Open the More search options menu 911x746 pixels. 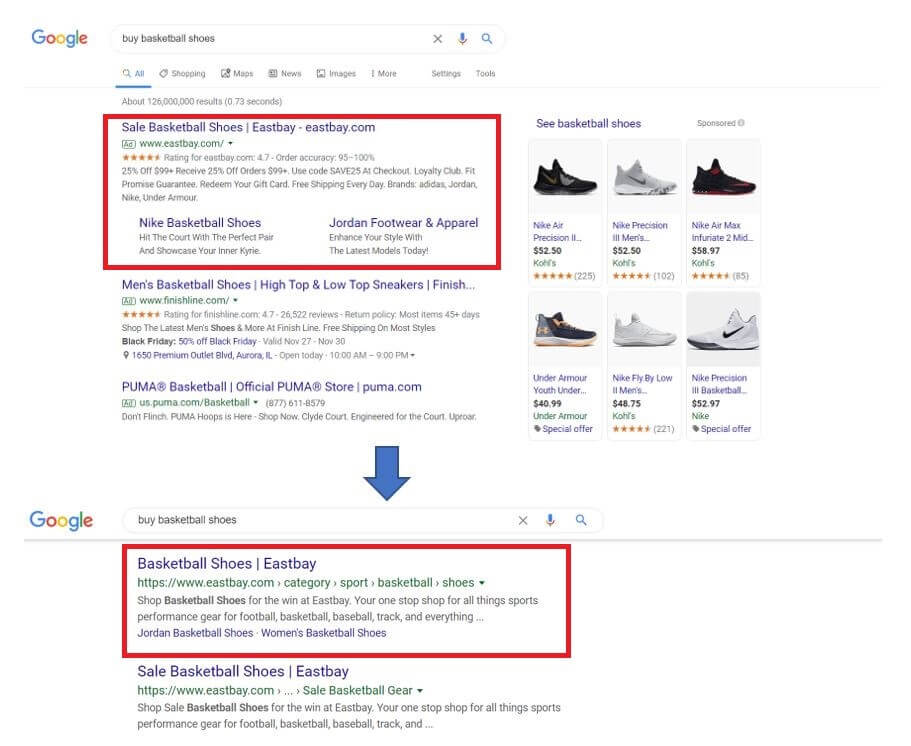tap(383, 74)
